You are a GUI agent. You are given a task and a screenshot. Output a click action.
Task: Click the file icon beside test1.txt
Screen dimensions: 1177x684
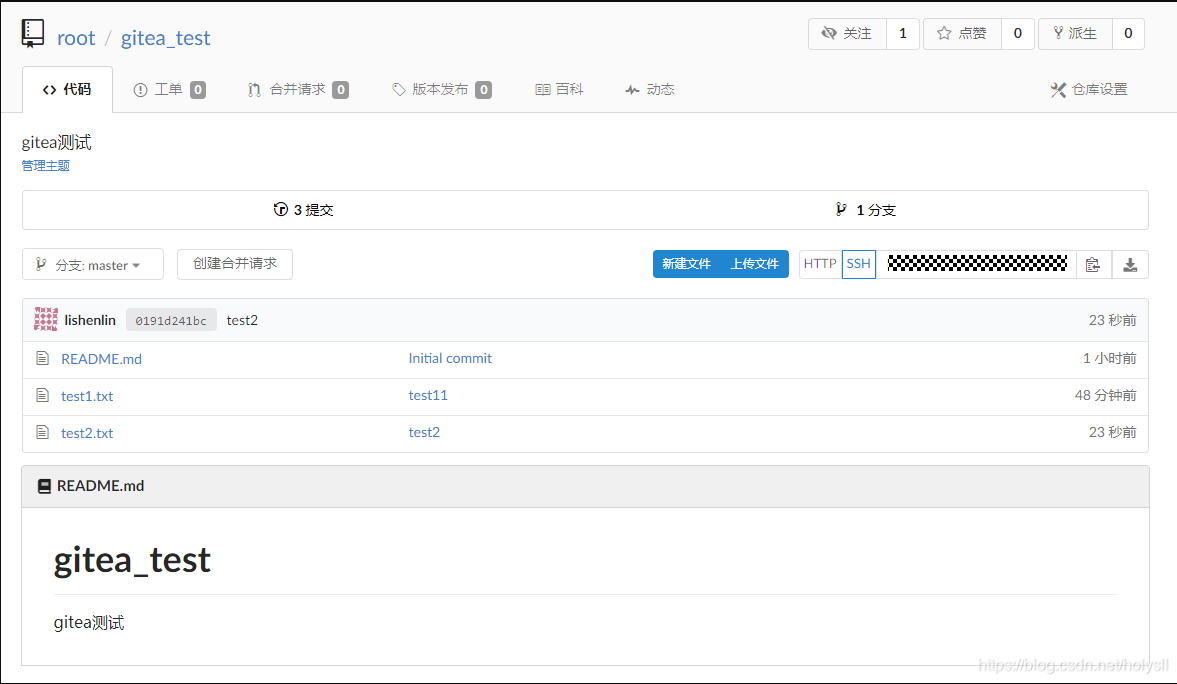pyautogui.click(x=43, y=395)
